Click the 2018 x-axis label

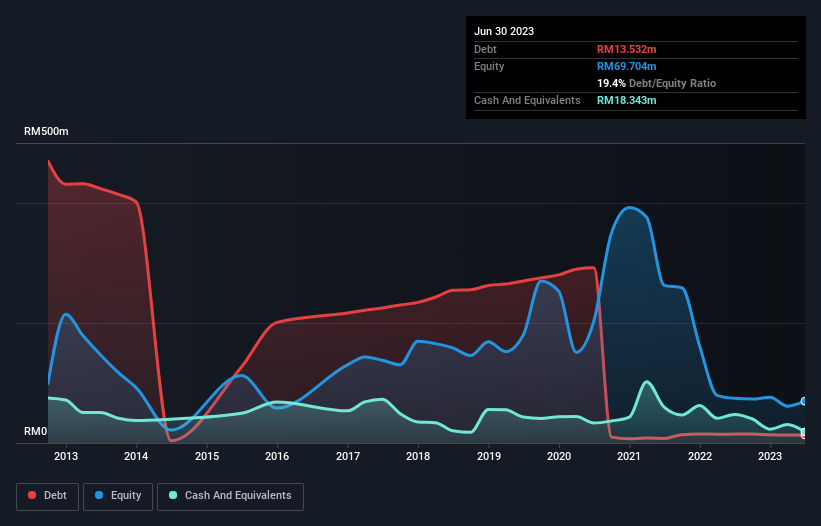(418, 456)
